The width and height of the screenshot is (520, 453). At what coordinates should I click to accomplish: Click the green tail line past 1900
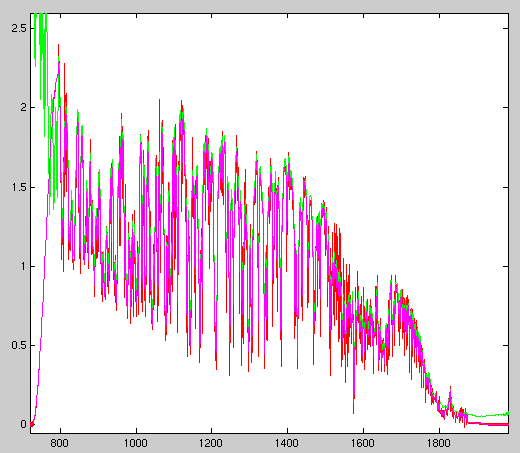click(488, 415)
